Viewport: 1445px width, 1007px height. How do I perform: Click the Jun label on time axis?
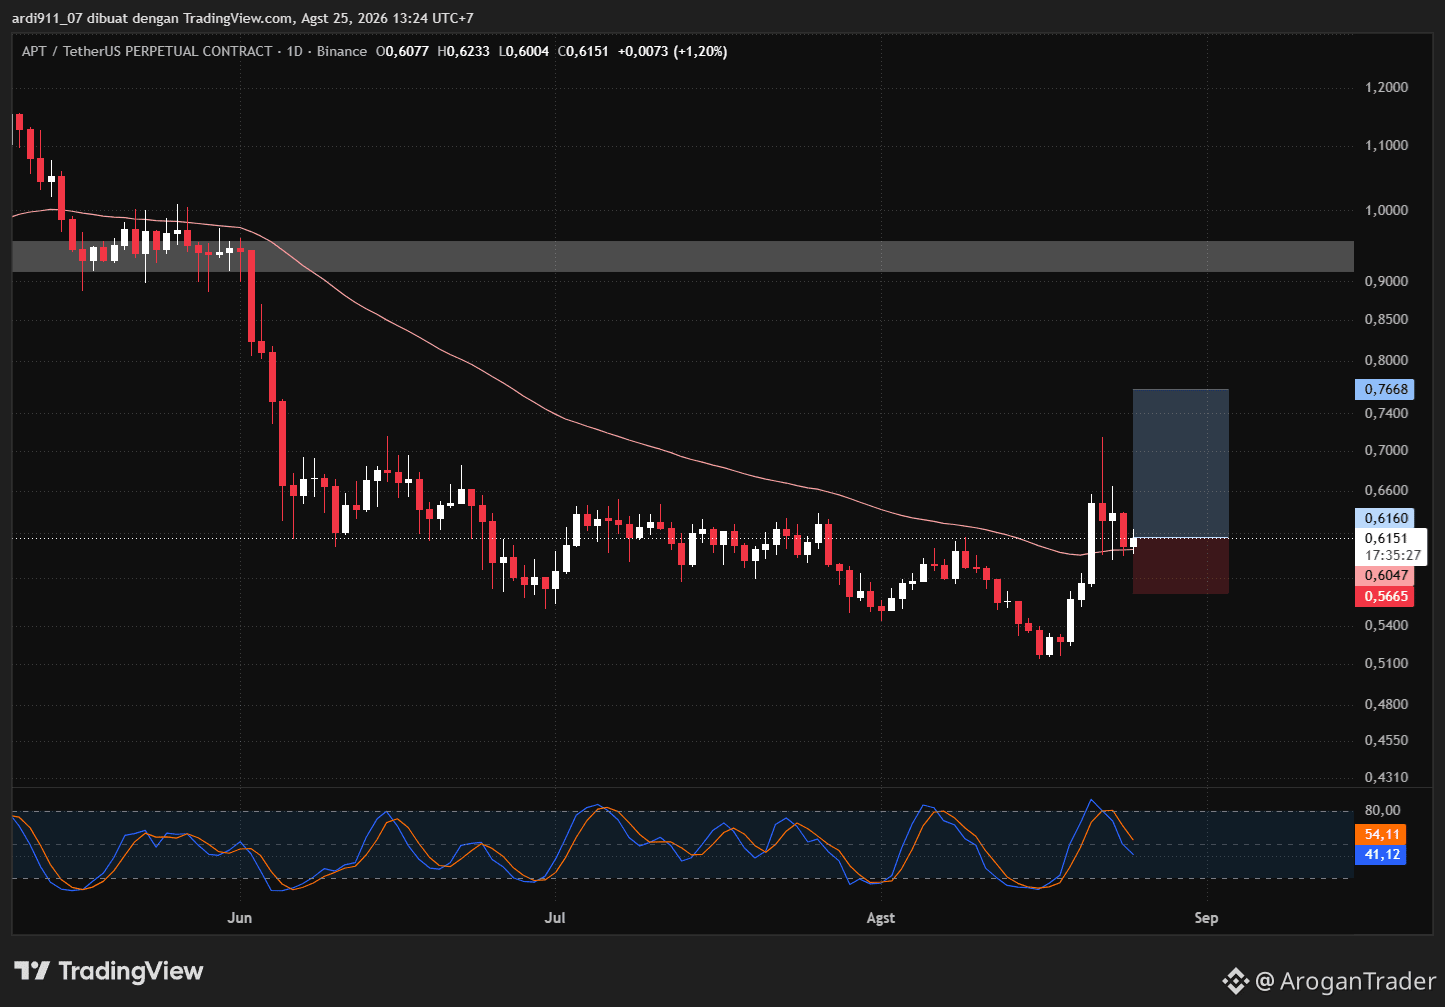point(239,917)
